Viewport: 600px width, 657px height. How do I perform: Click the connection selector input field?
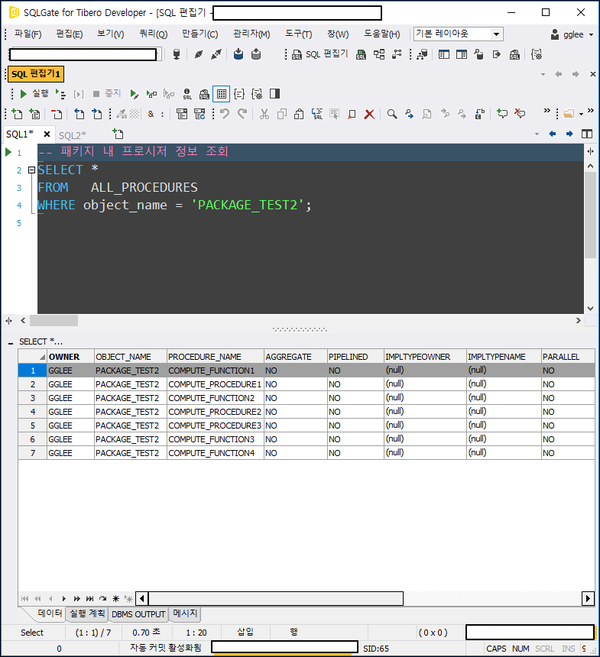[83, 54]
